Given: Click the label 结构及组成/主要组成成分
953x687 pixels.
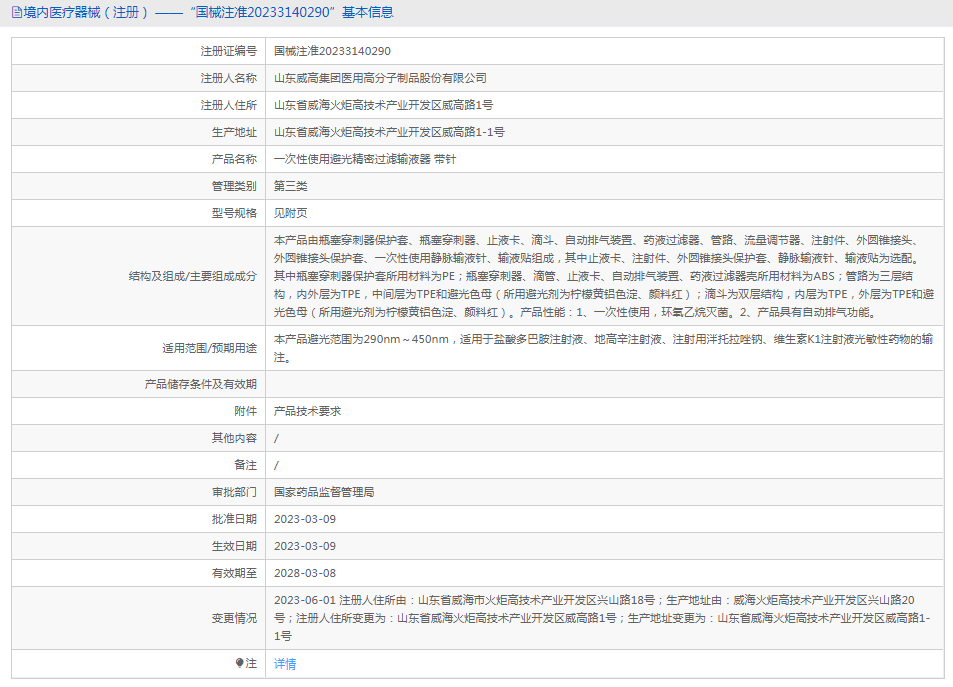Looking at the screenshot, I should point(193,276).
